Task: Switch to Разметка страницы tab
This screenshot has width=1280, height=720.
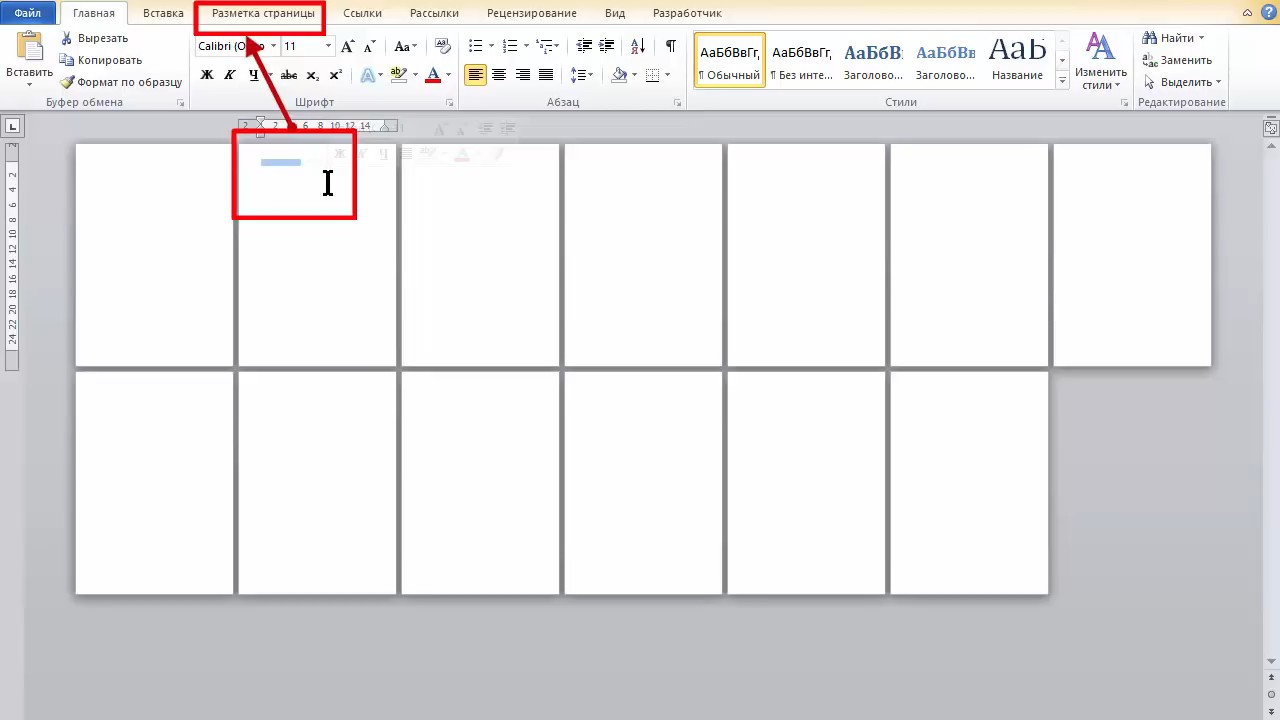Action: [x=263, y=13]
